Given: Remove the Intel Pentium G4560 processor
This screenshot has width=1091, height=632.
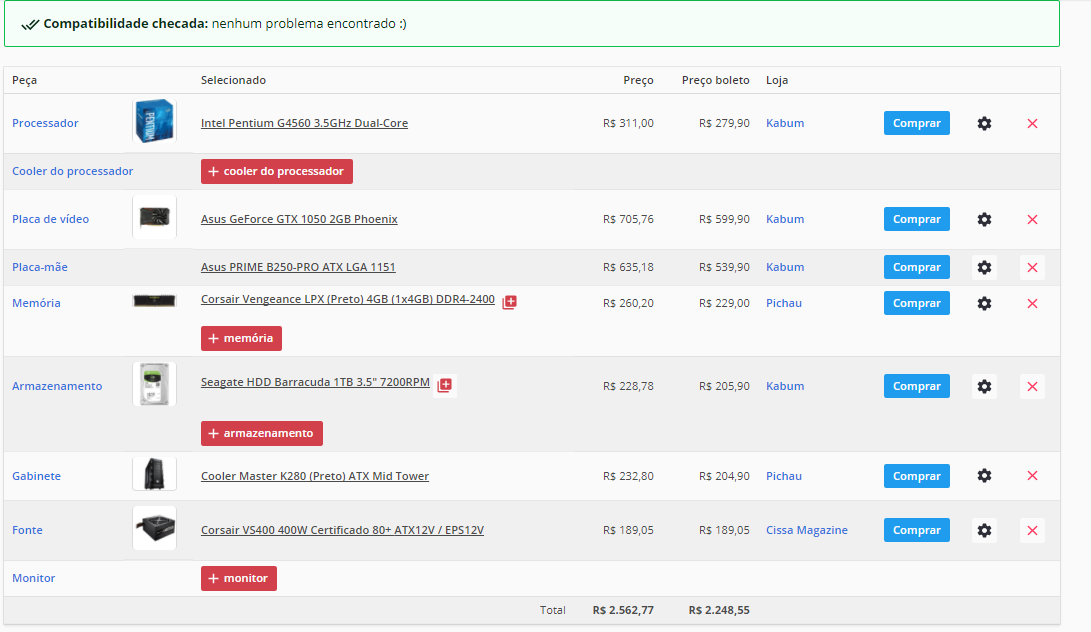Looking at the screenshot, I should (1032, 123).
